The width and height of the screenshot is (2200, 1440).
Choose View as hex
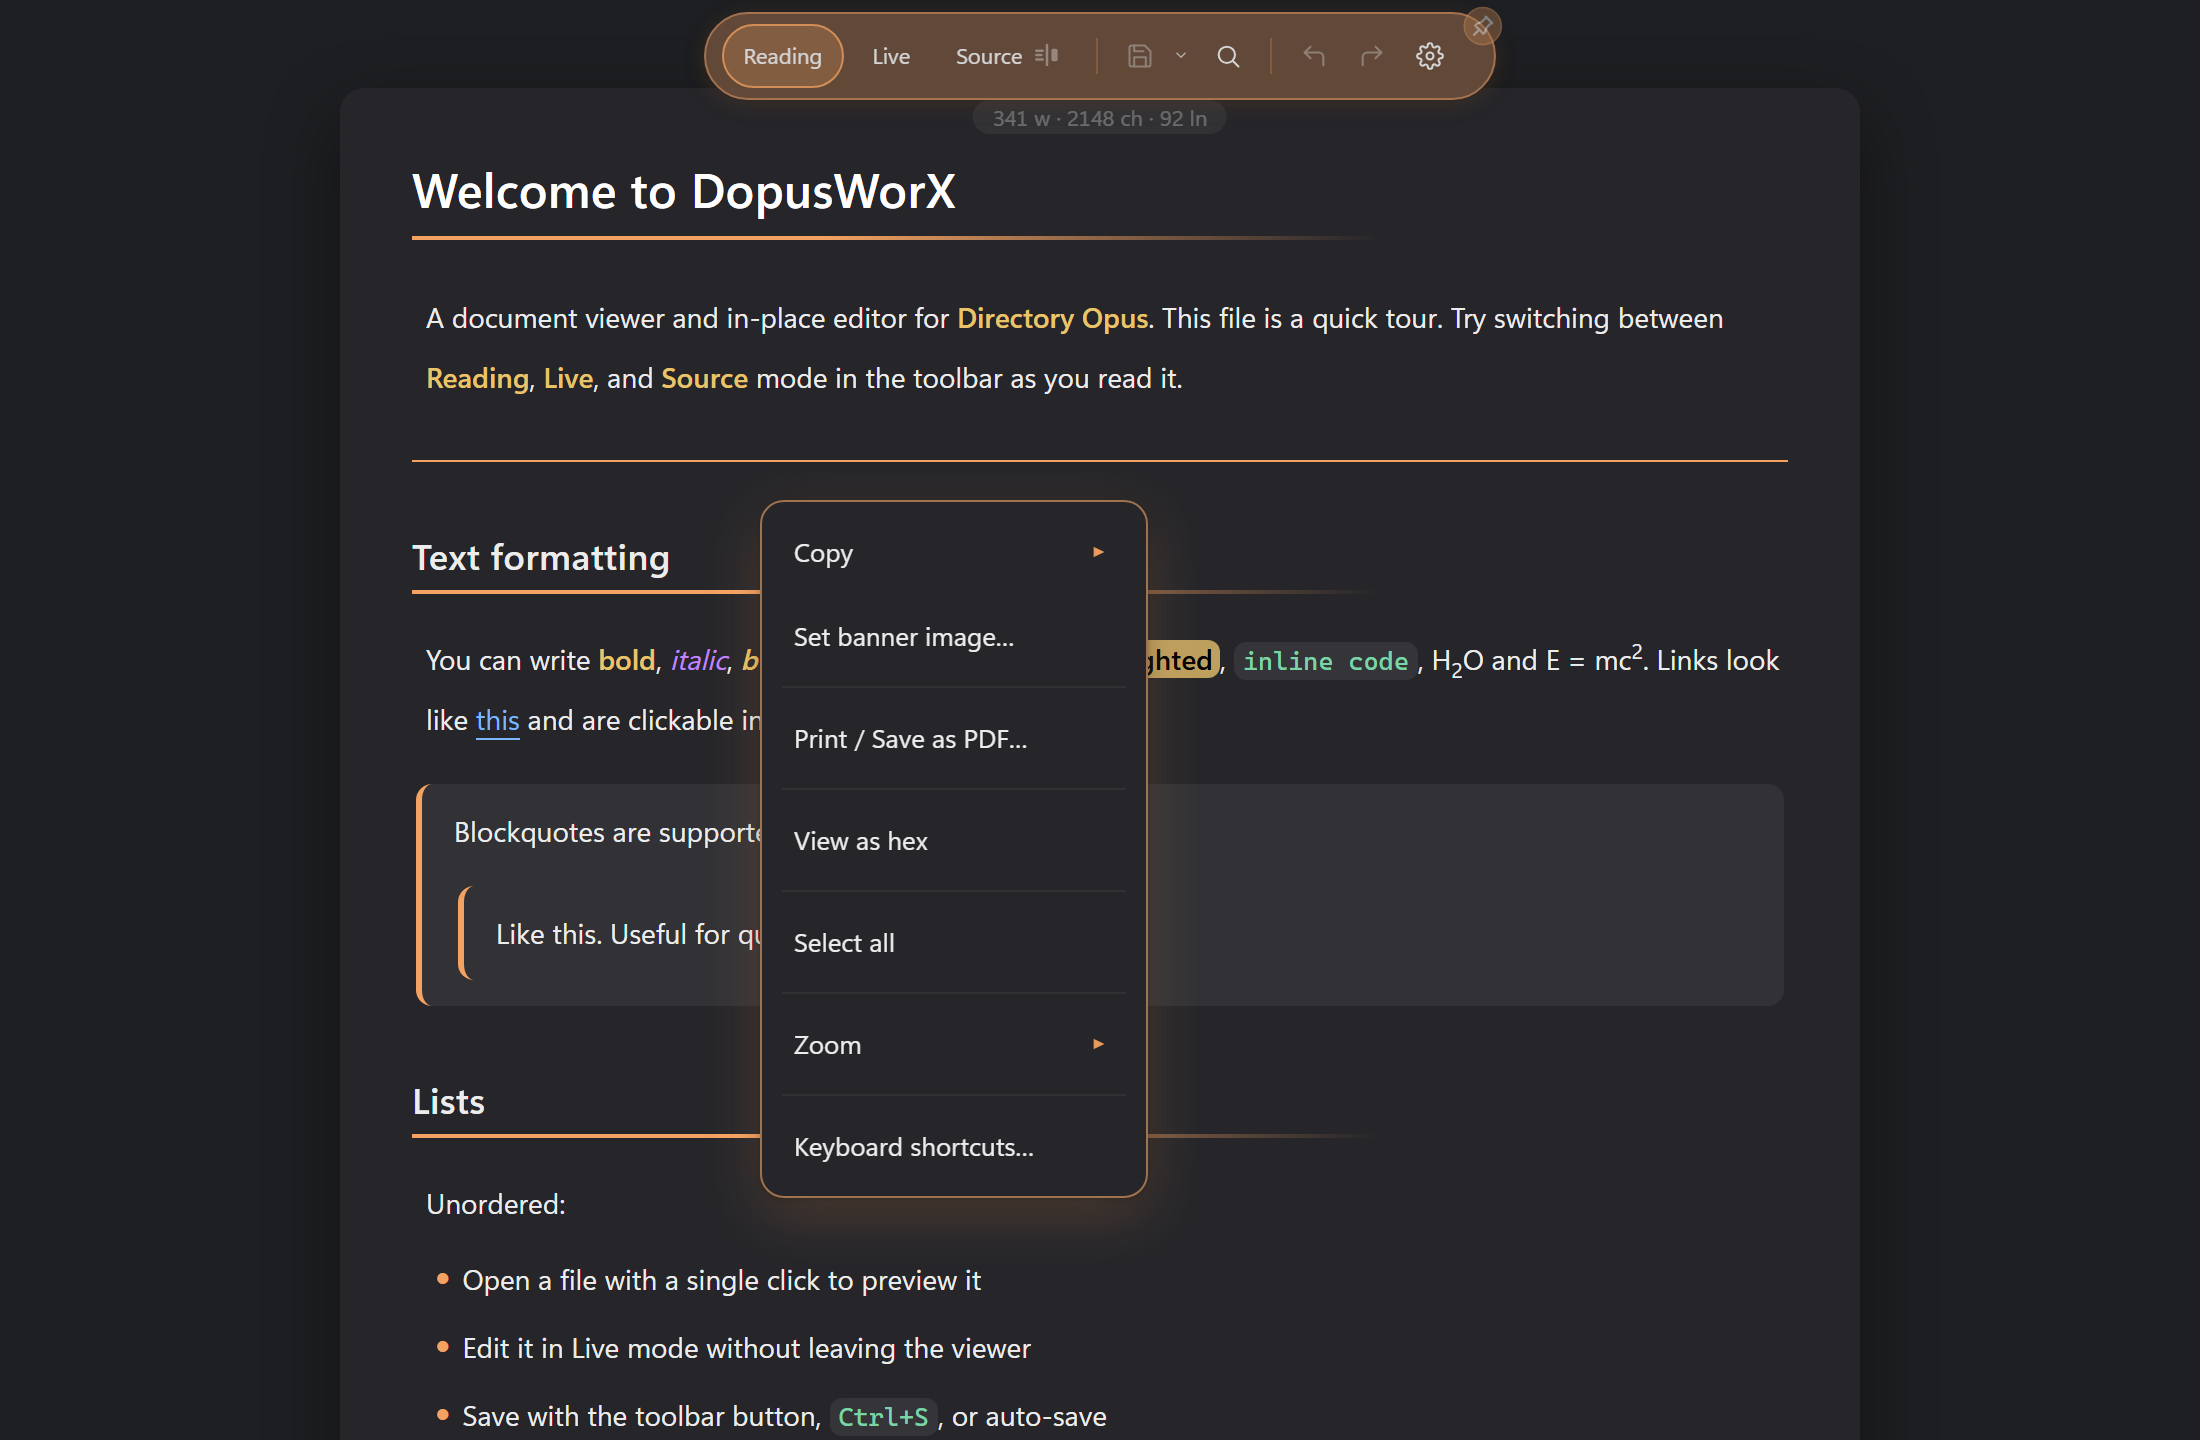953,841
